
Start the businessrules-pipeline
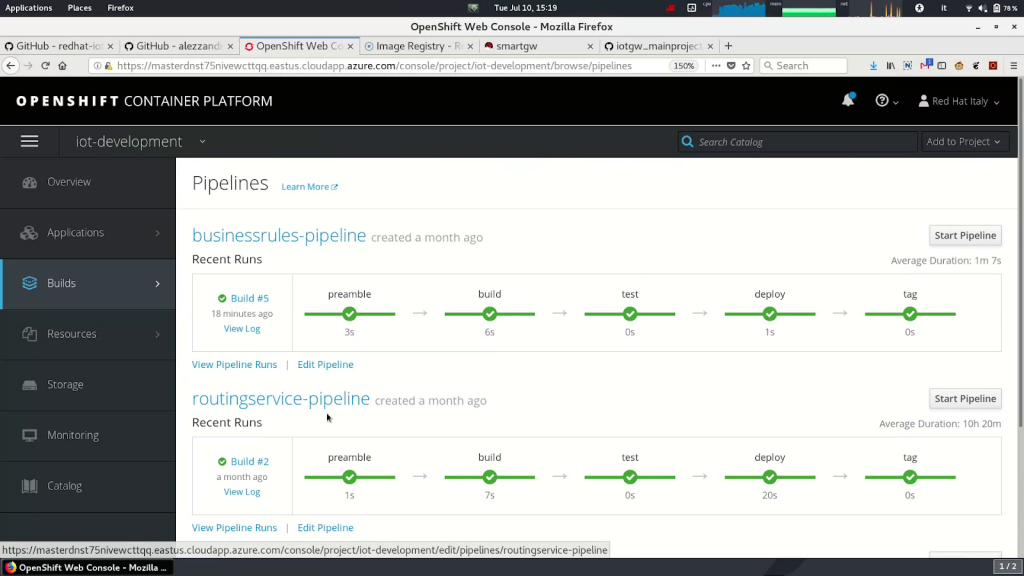point(964,235)
